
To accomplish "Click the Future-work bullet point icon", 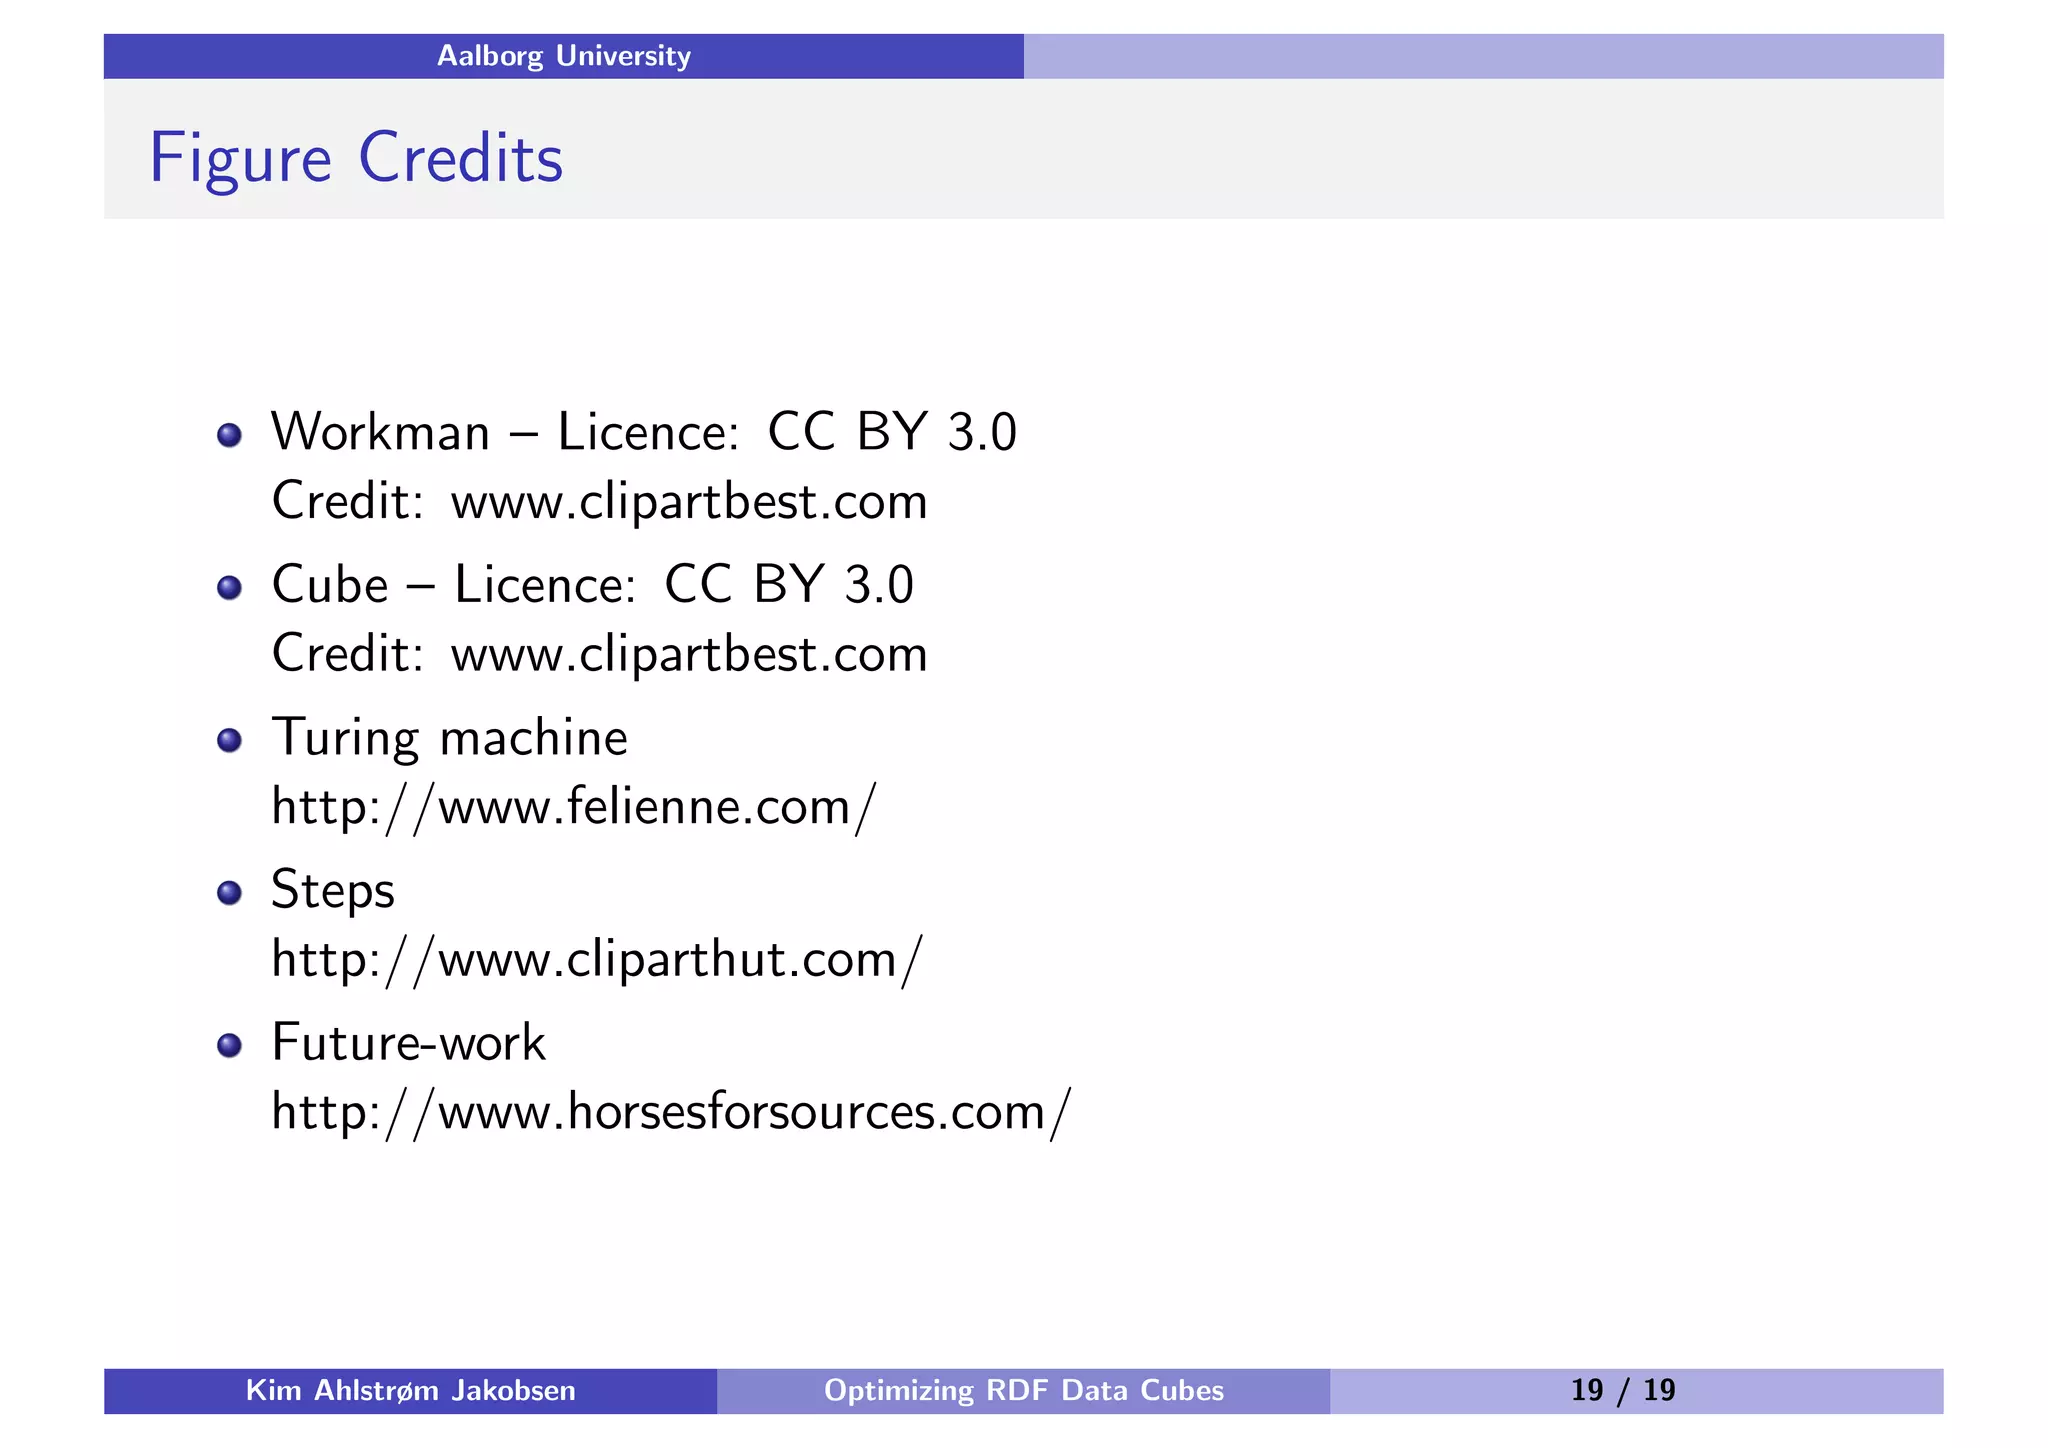I will (x=229, y=1045).
